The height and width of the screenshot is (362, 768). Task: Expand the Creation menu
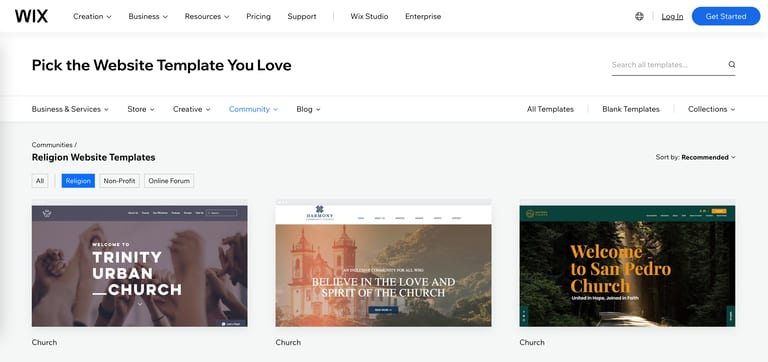[x=93, y=16]
